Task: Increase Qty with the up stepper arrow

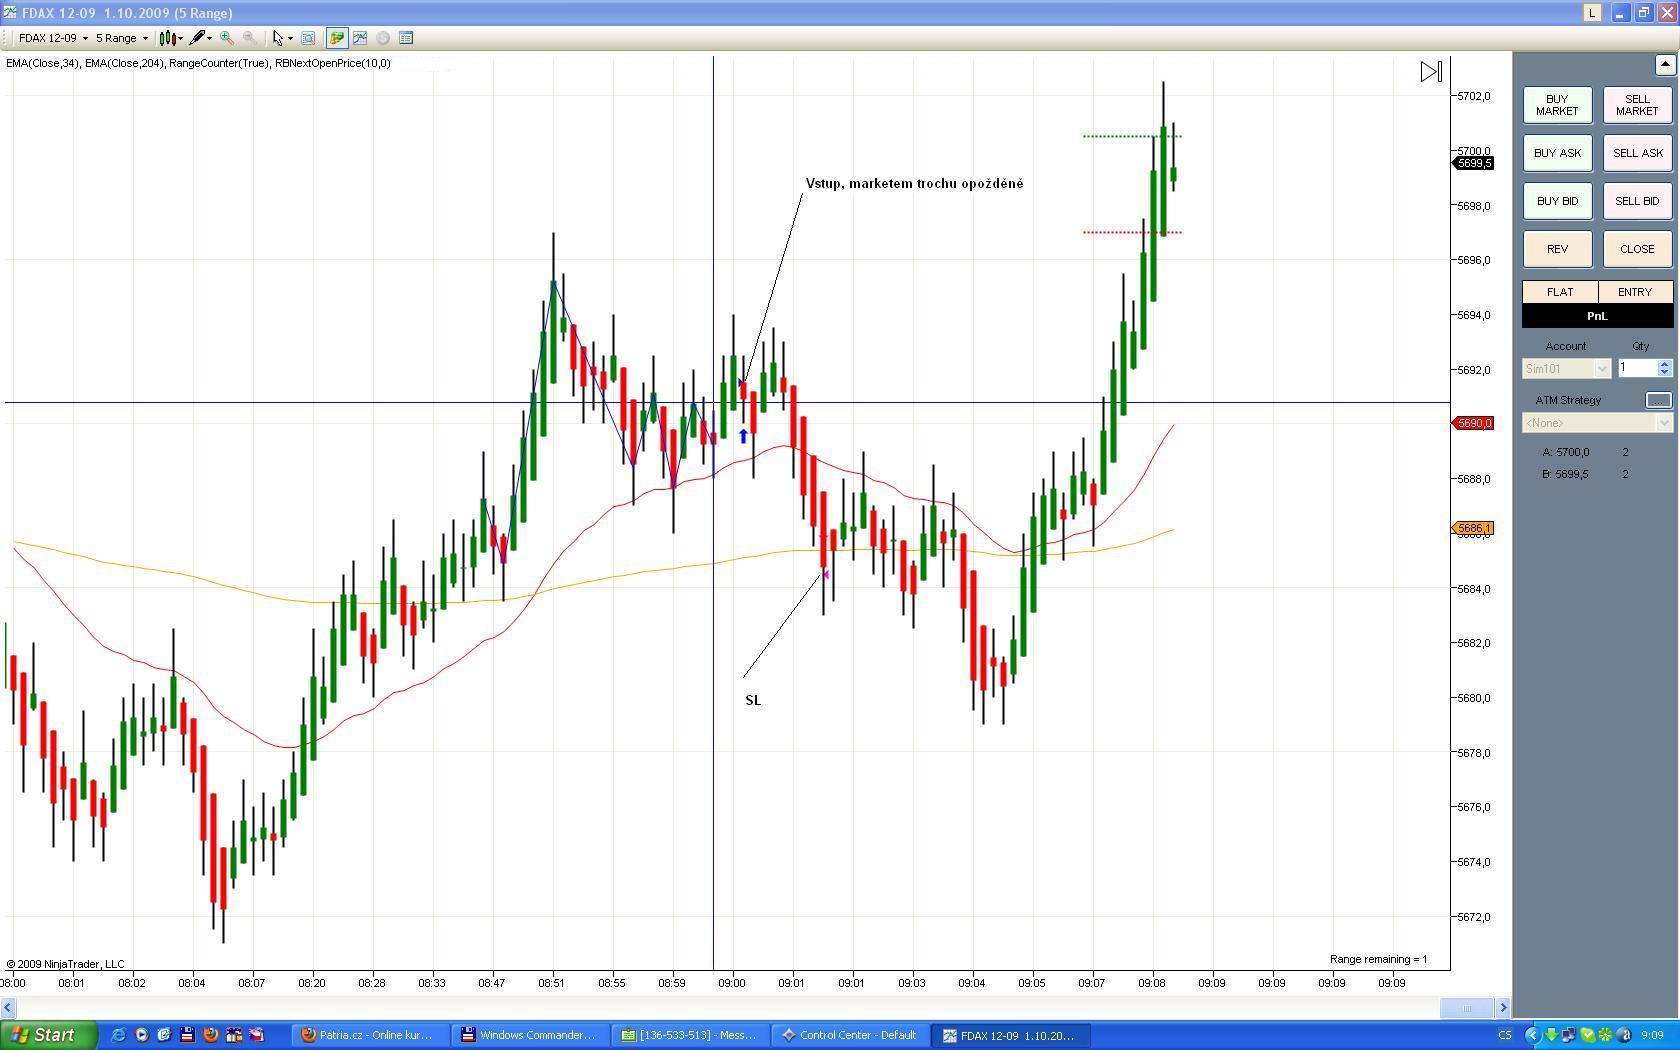Action: [x=1665, y=364]
